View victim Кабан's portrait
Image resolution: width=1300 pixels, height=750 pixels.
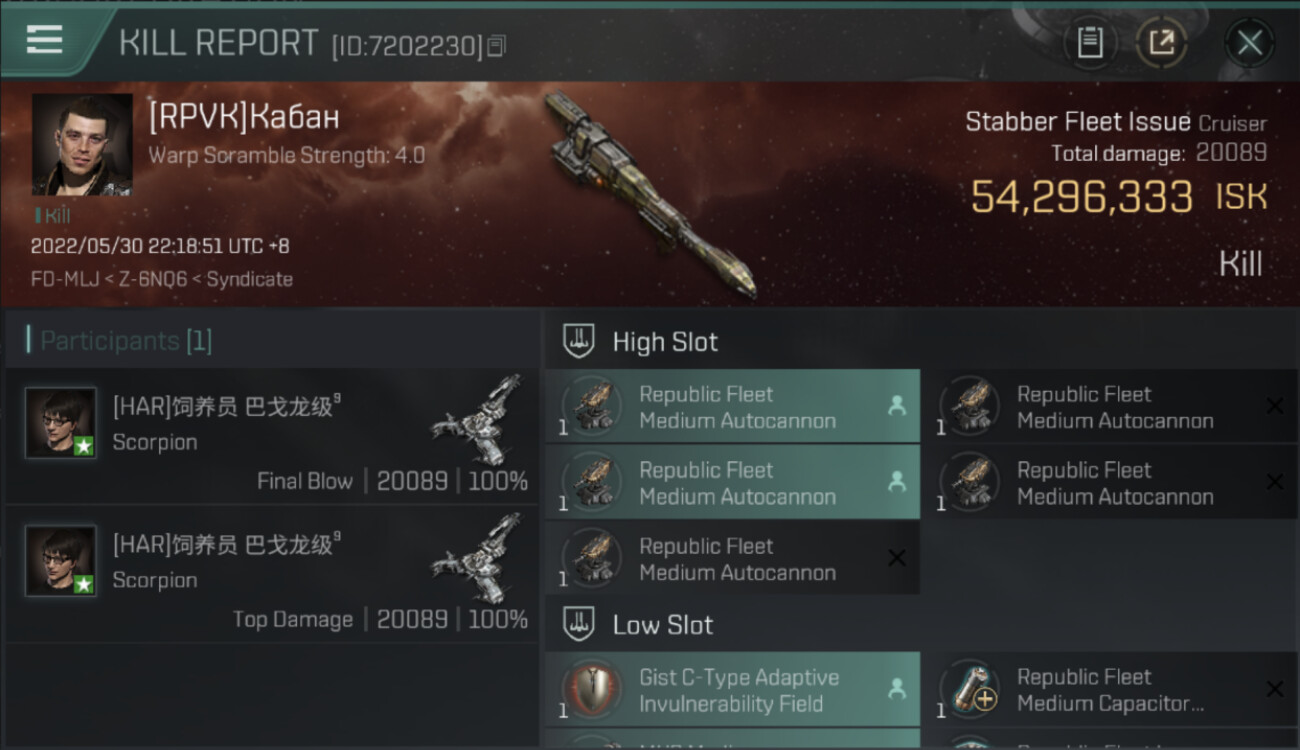82,144
